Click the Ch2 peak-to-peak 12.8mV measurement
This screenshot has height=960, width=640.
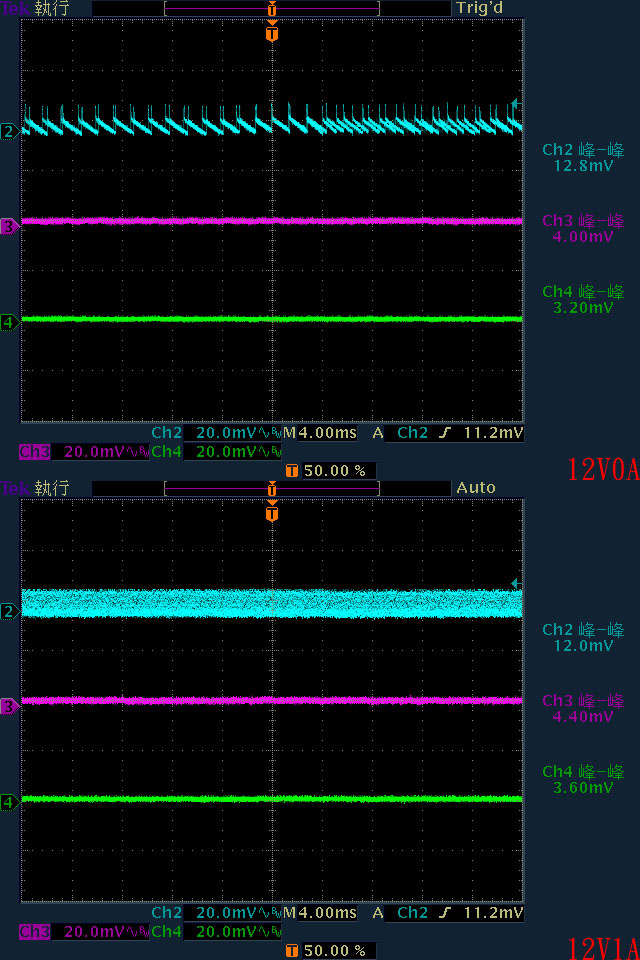(x=583, y=158)
